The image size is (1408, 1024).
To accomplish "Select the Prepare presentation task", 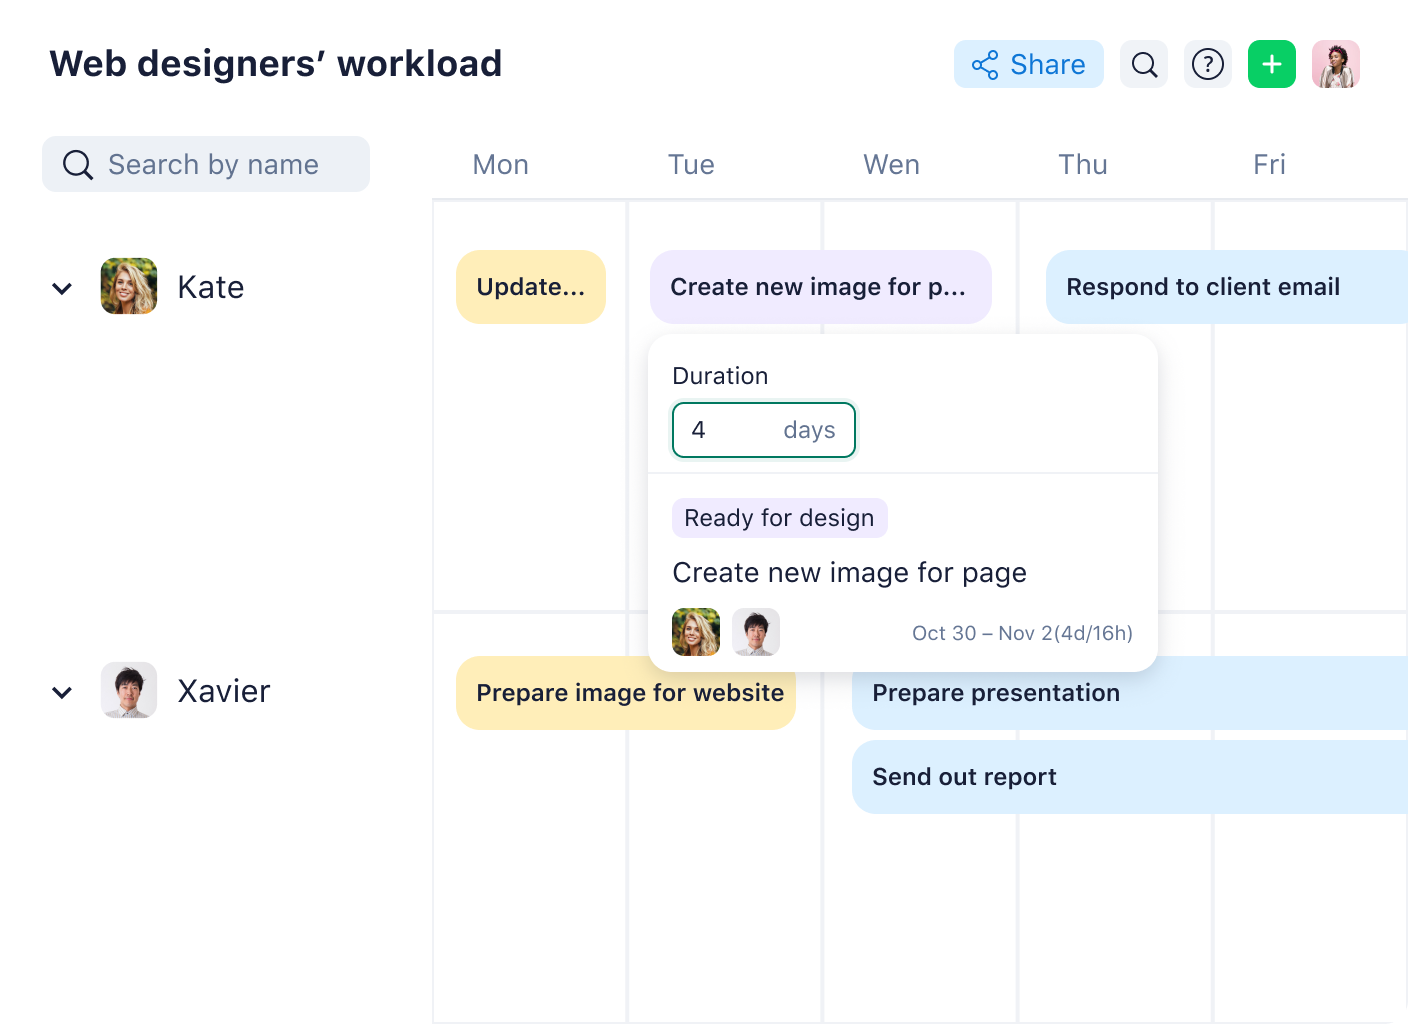I will [996, 693].
